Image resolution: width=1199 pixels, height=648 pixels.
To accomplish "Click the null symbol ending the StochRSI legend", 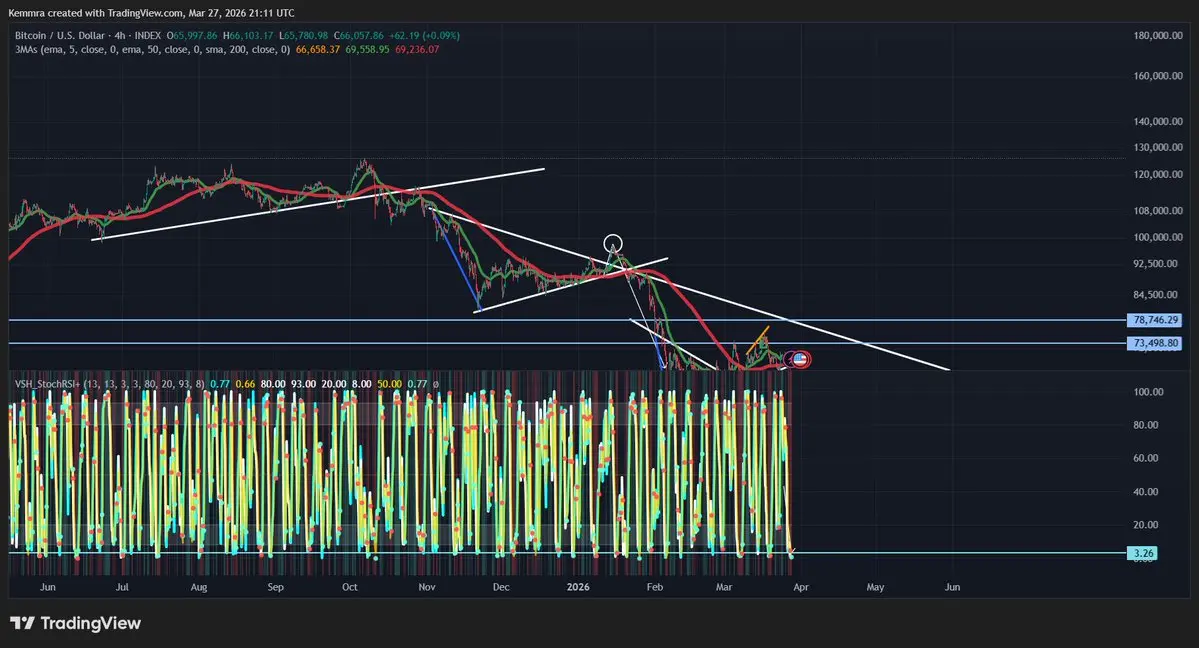I will 436,384.
